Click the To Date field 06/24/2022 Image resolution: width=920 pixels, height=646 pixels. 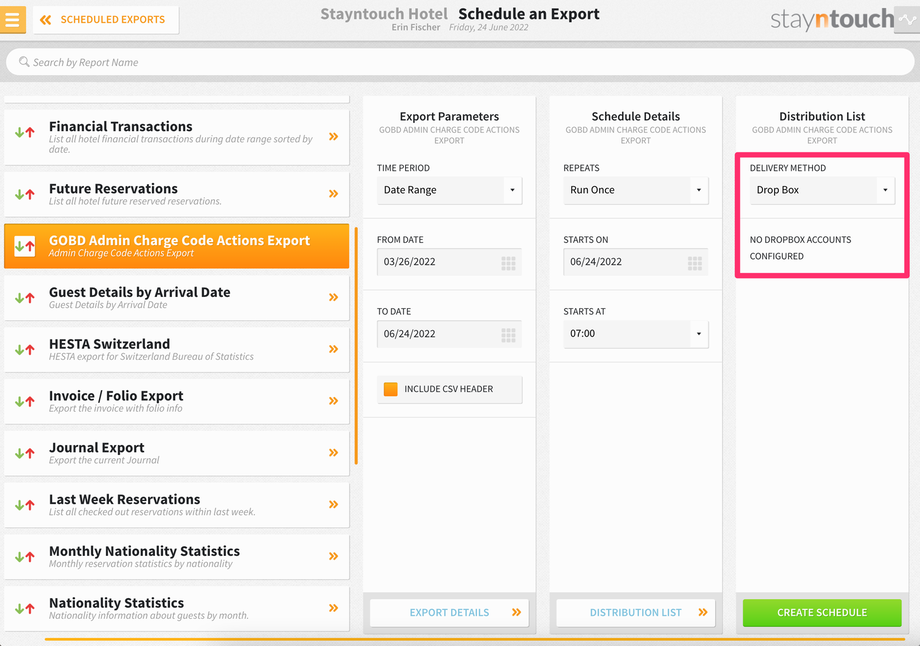point(449,334)
